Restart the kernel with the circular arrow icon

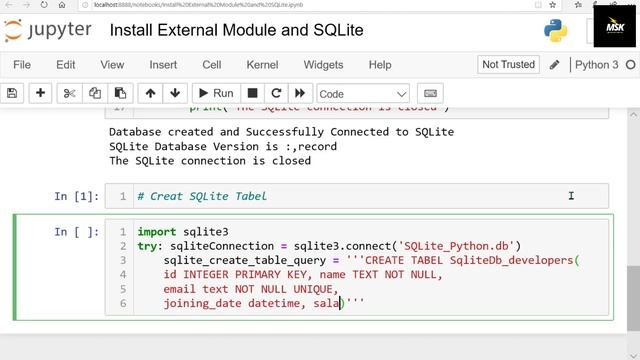[276, 93]
